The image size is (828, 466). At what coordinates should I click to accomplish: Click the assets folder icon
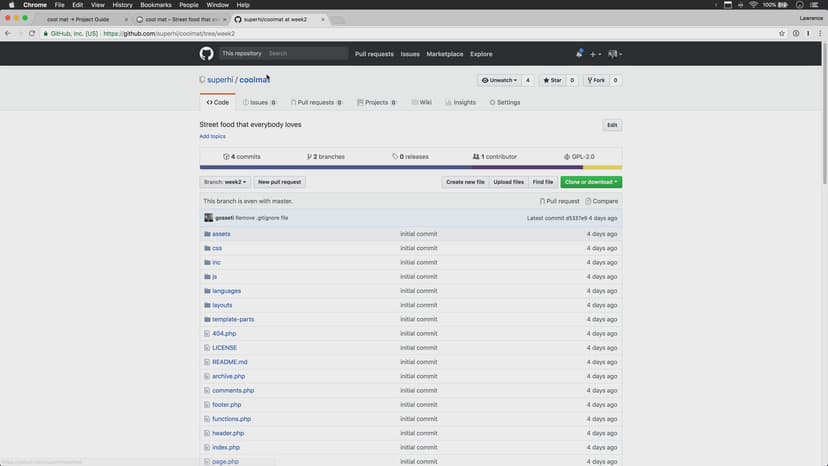tap(207, 234)
